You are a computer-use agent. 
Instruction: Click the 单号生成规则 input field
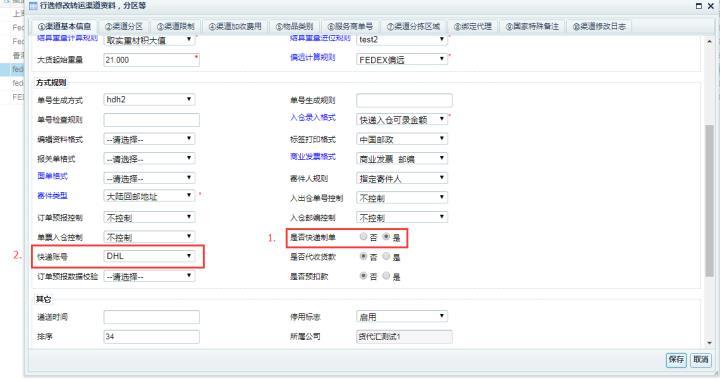click(x=404, y=100)
